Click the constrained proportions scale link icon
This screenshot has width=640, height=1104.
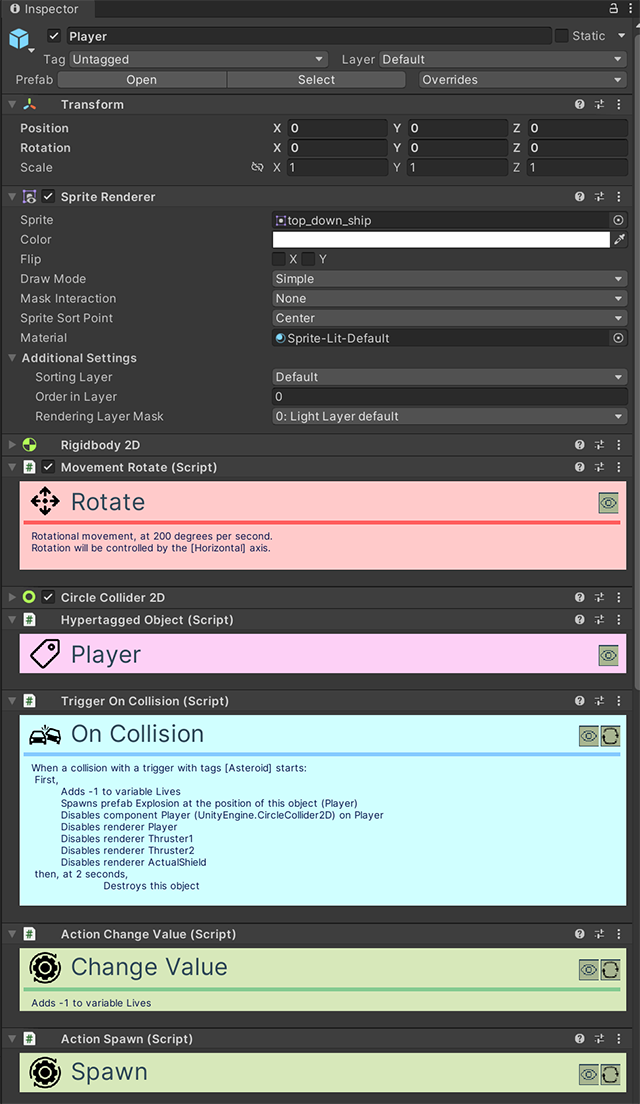pyautogui.click(x=257, y=168)
